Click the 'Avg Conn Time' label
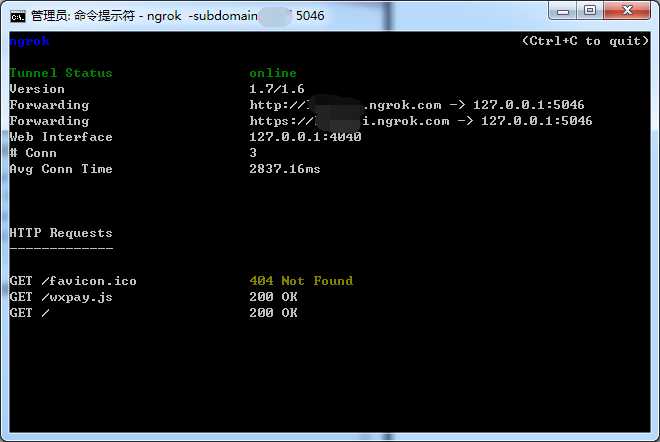 61,169
